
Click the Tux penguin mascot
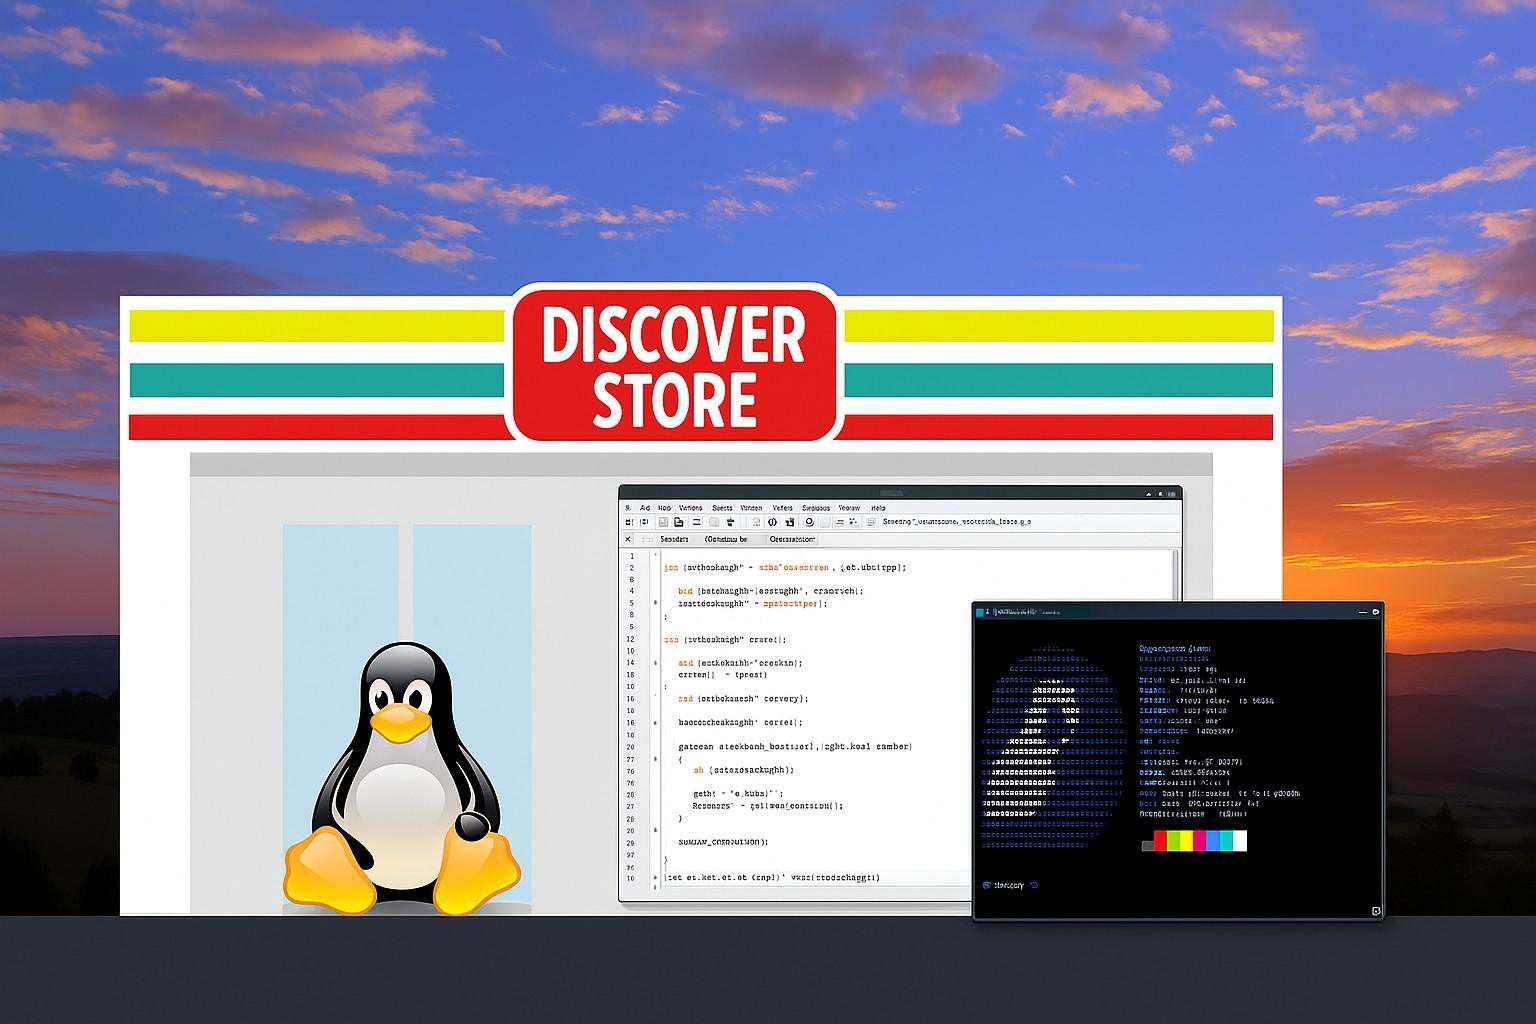click(402, 780)
